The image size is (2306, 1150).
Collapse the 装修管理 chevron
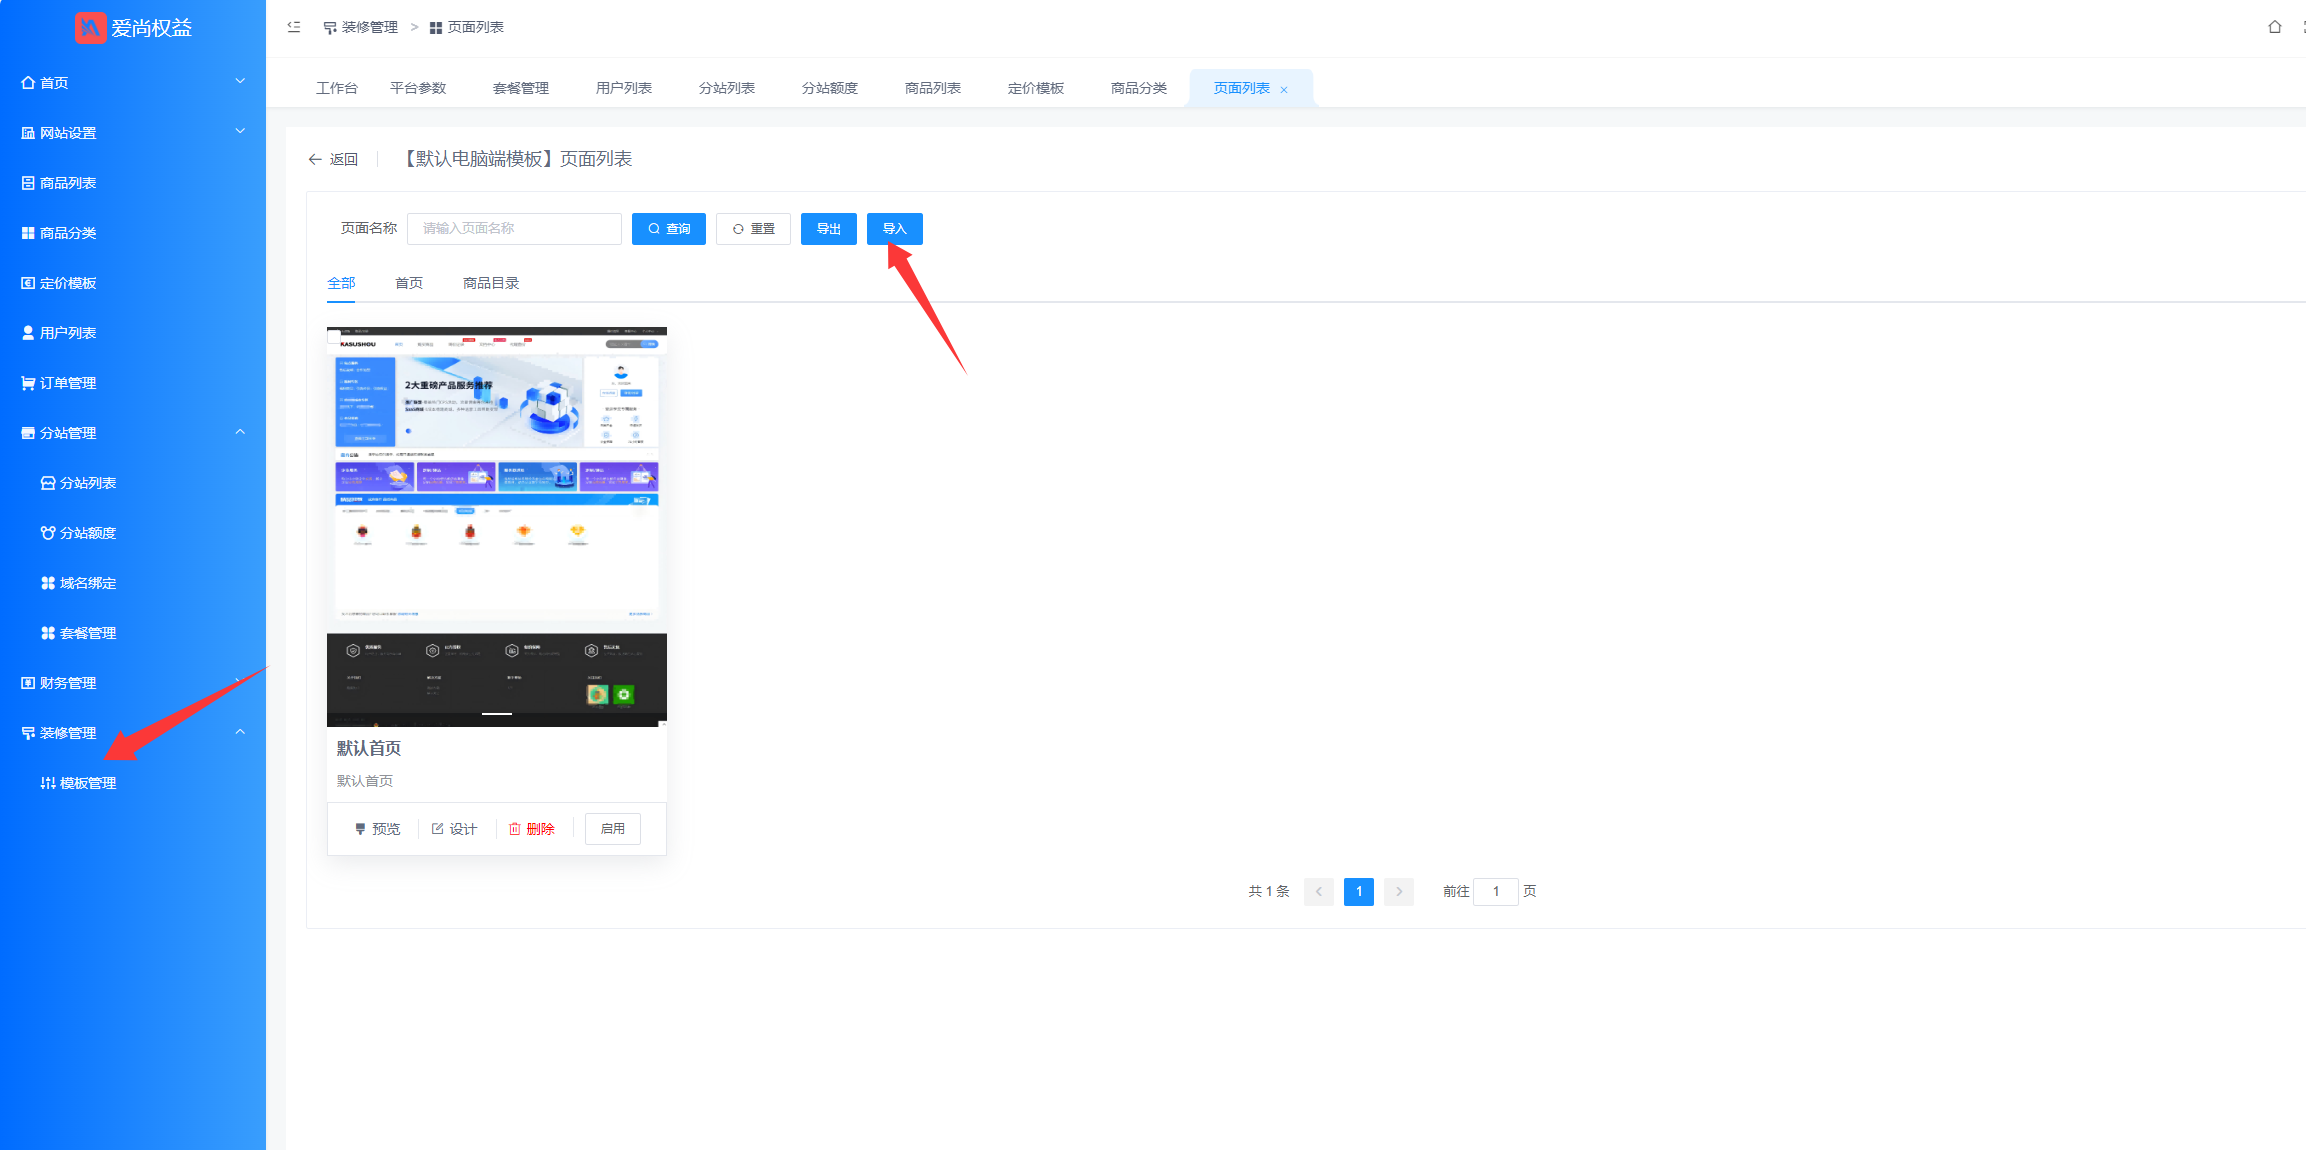point(240,731)
